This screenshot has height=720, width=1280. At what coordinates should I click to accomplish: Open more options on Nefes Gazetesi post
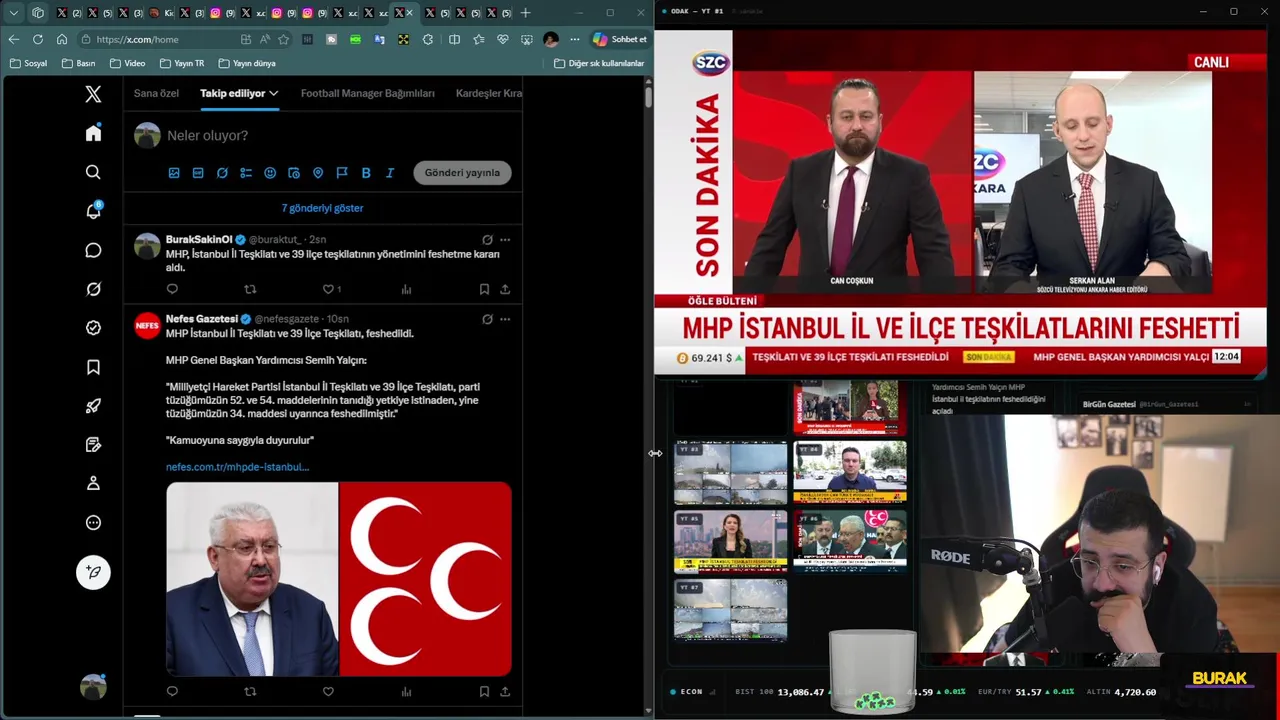pos(505,319)
